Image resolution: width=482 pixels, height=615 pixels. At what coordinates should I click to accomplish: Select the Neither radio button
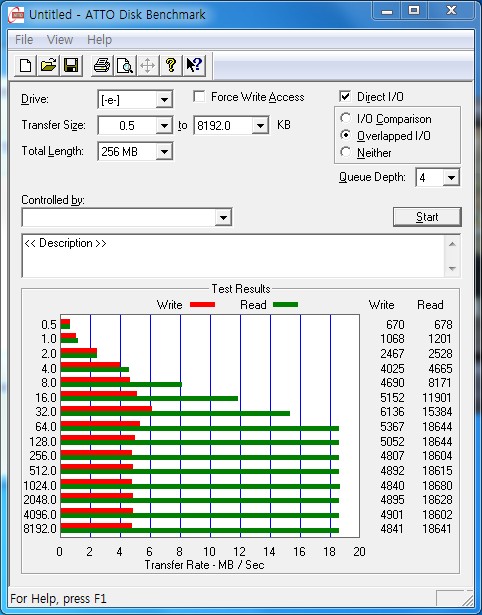coord(346,152)
